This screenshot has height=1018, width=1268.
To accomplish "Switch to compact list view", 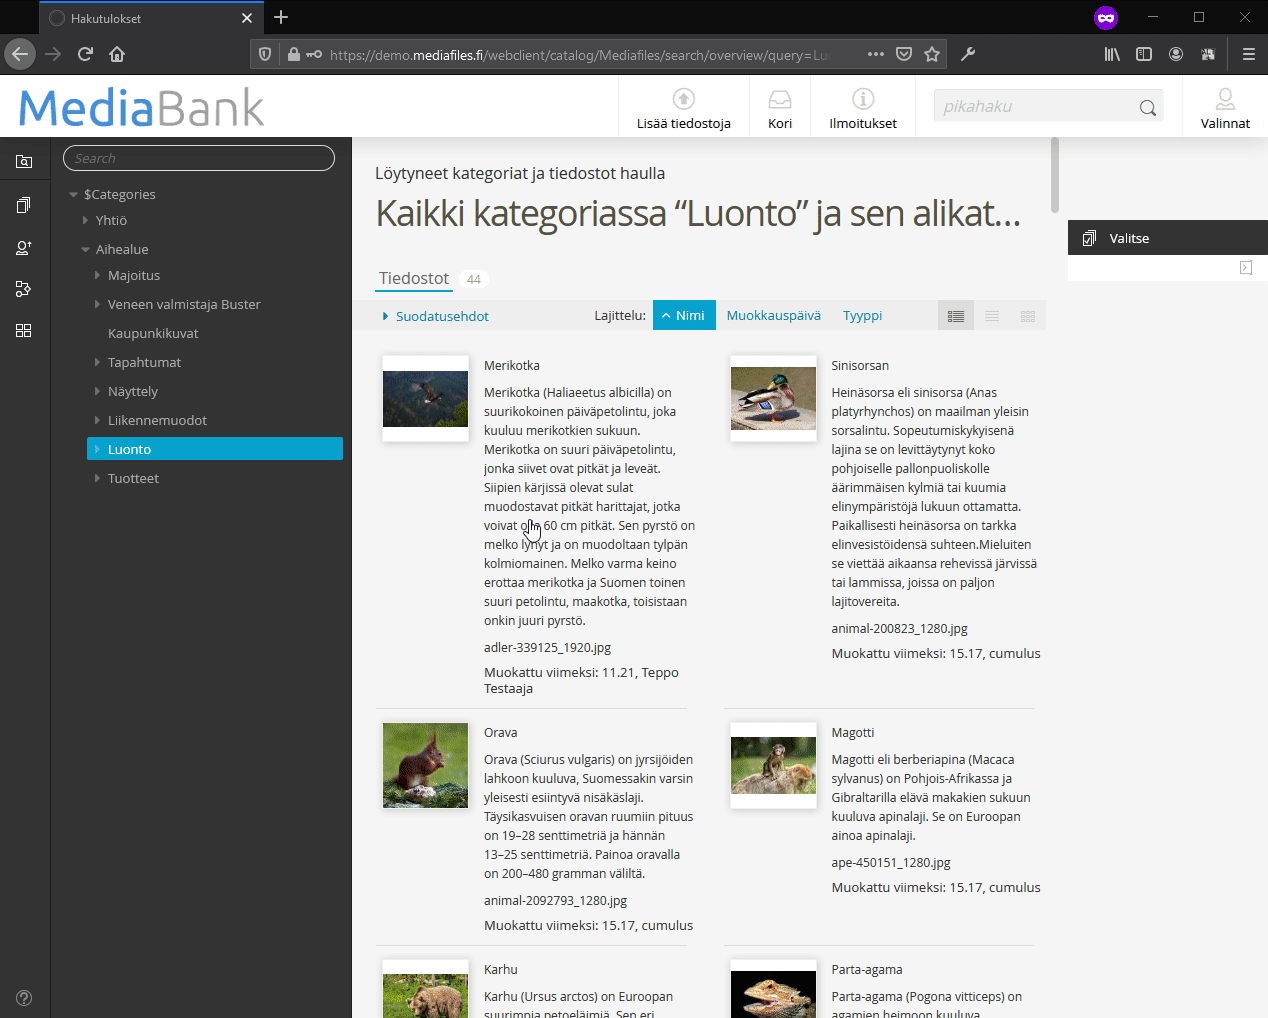I will tap(992, 316).
